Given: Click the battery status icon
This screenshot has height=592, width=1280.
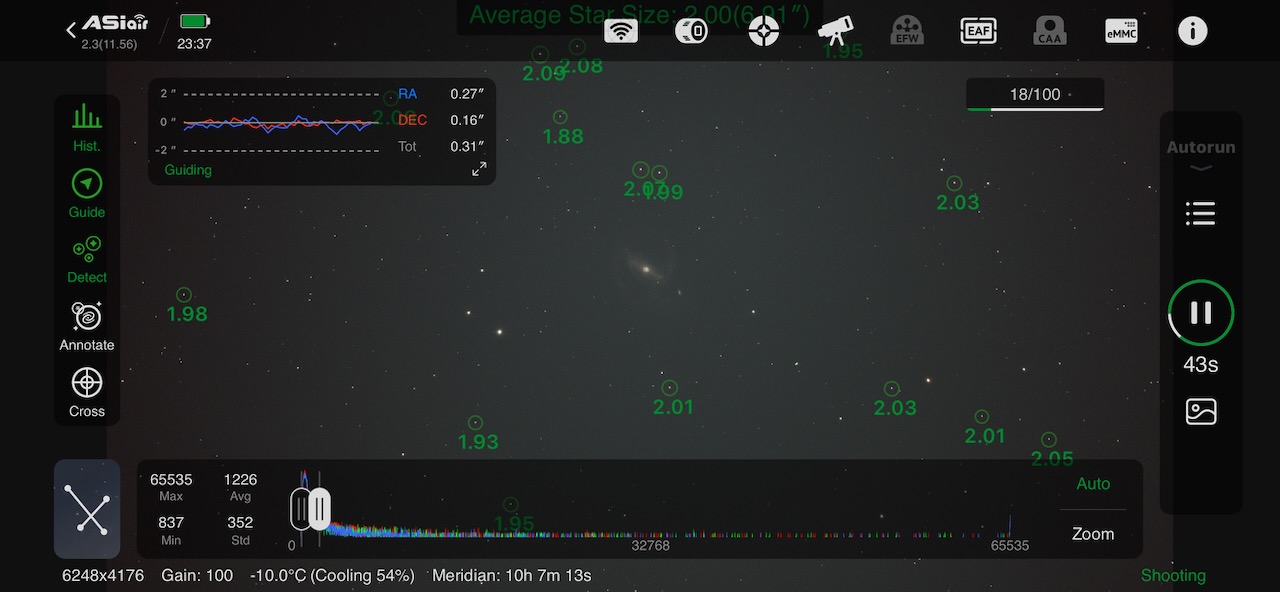Looking at the screenshot, I should coord(196,21).
